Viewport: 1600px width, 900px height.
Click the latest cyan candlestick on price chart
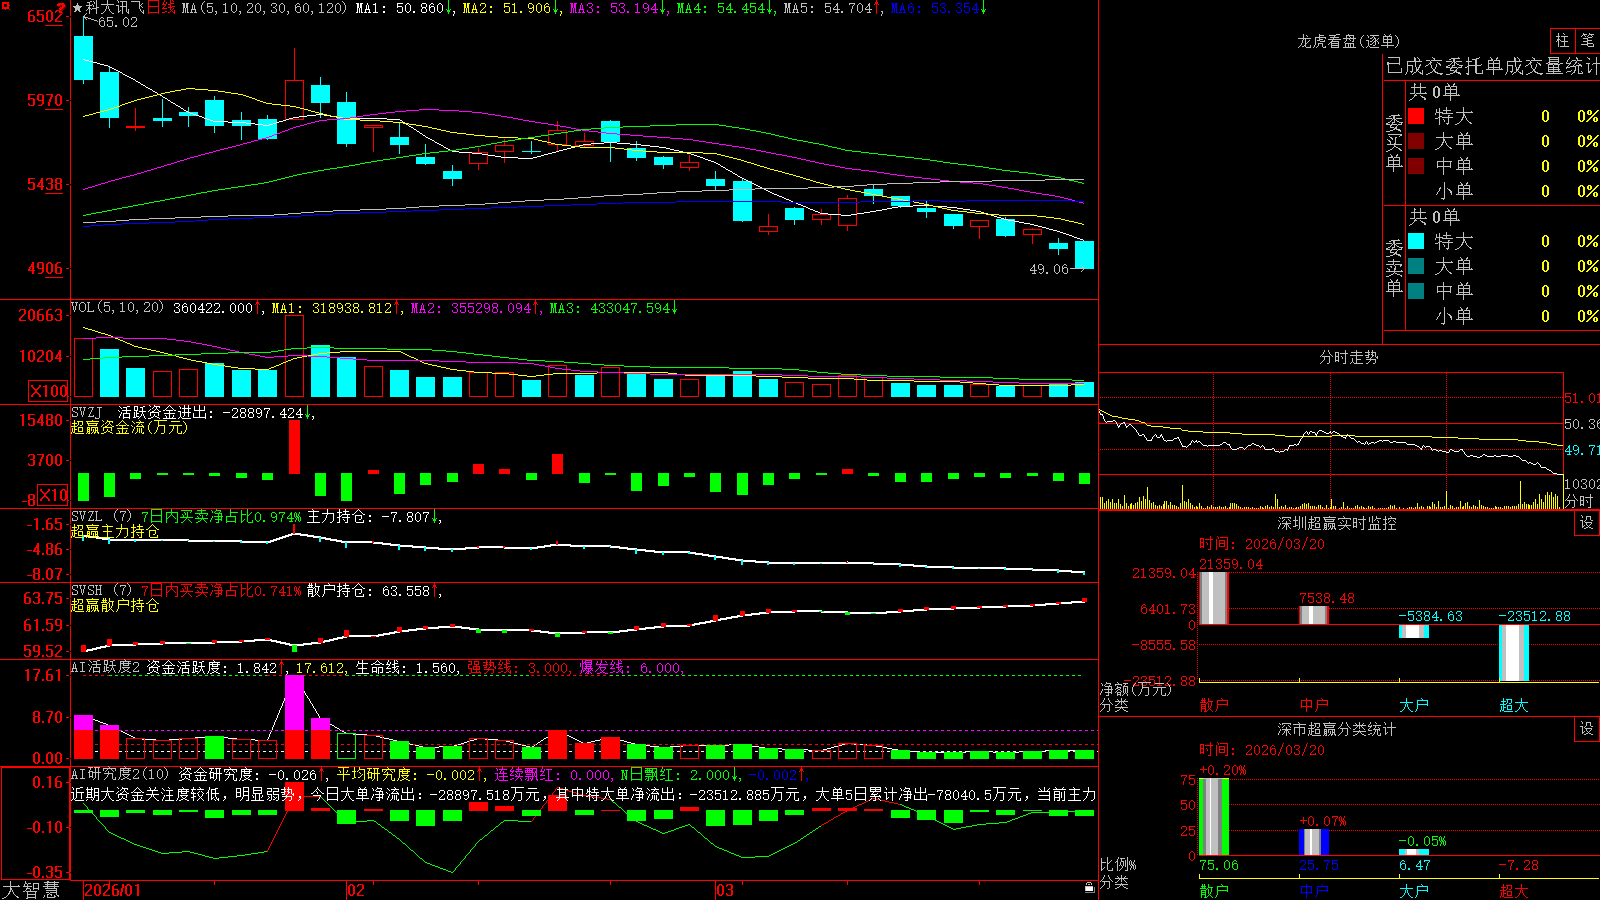click(1084, 255)
